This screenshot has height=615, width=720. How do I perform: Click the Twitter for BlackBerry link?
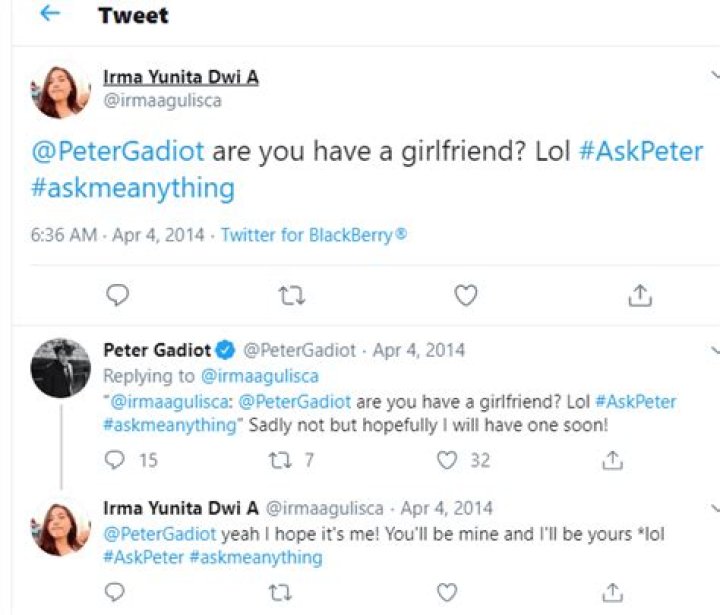[x=314, y=236]
